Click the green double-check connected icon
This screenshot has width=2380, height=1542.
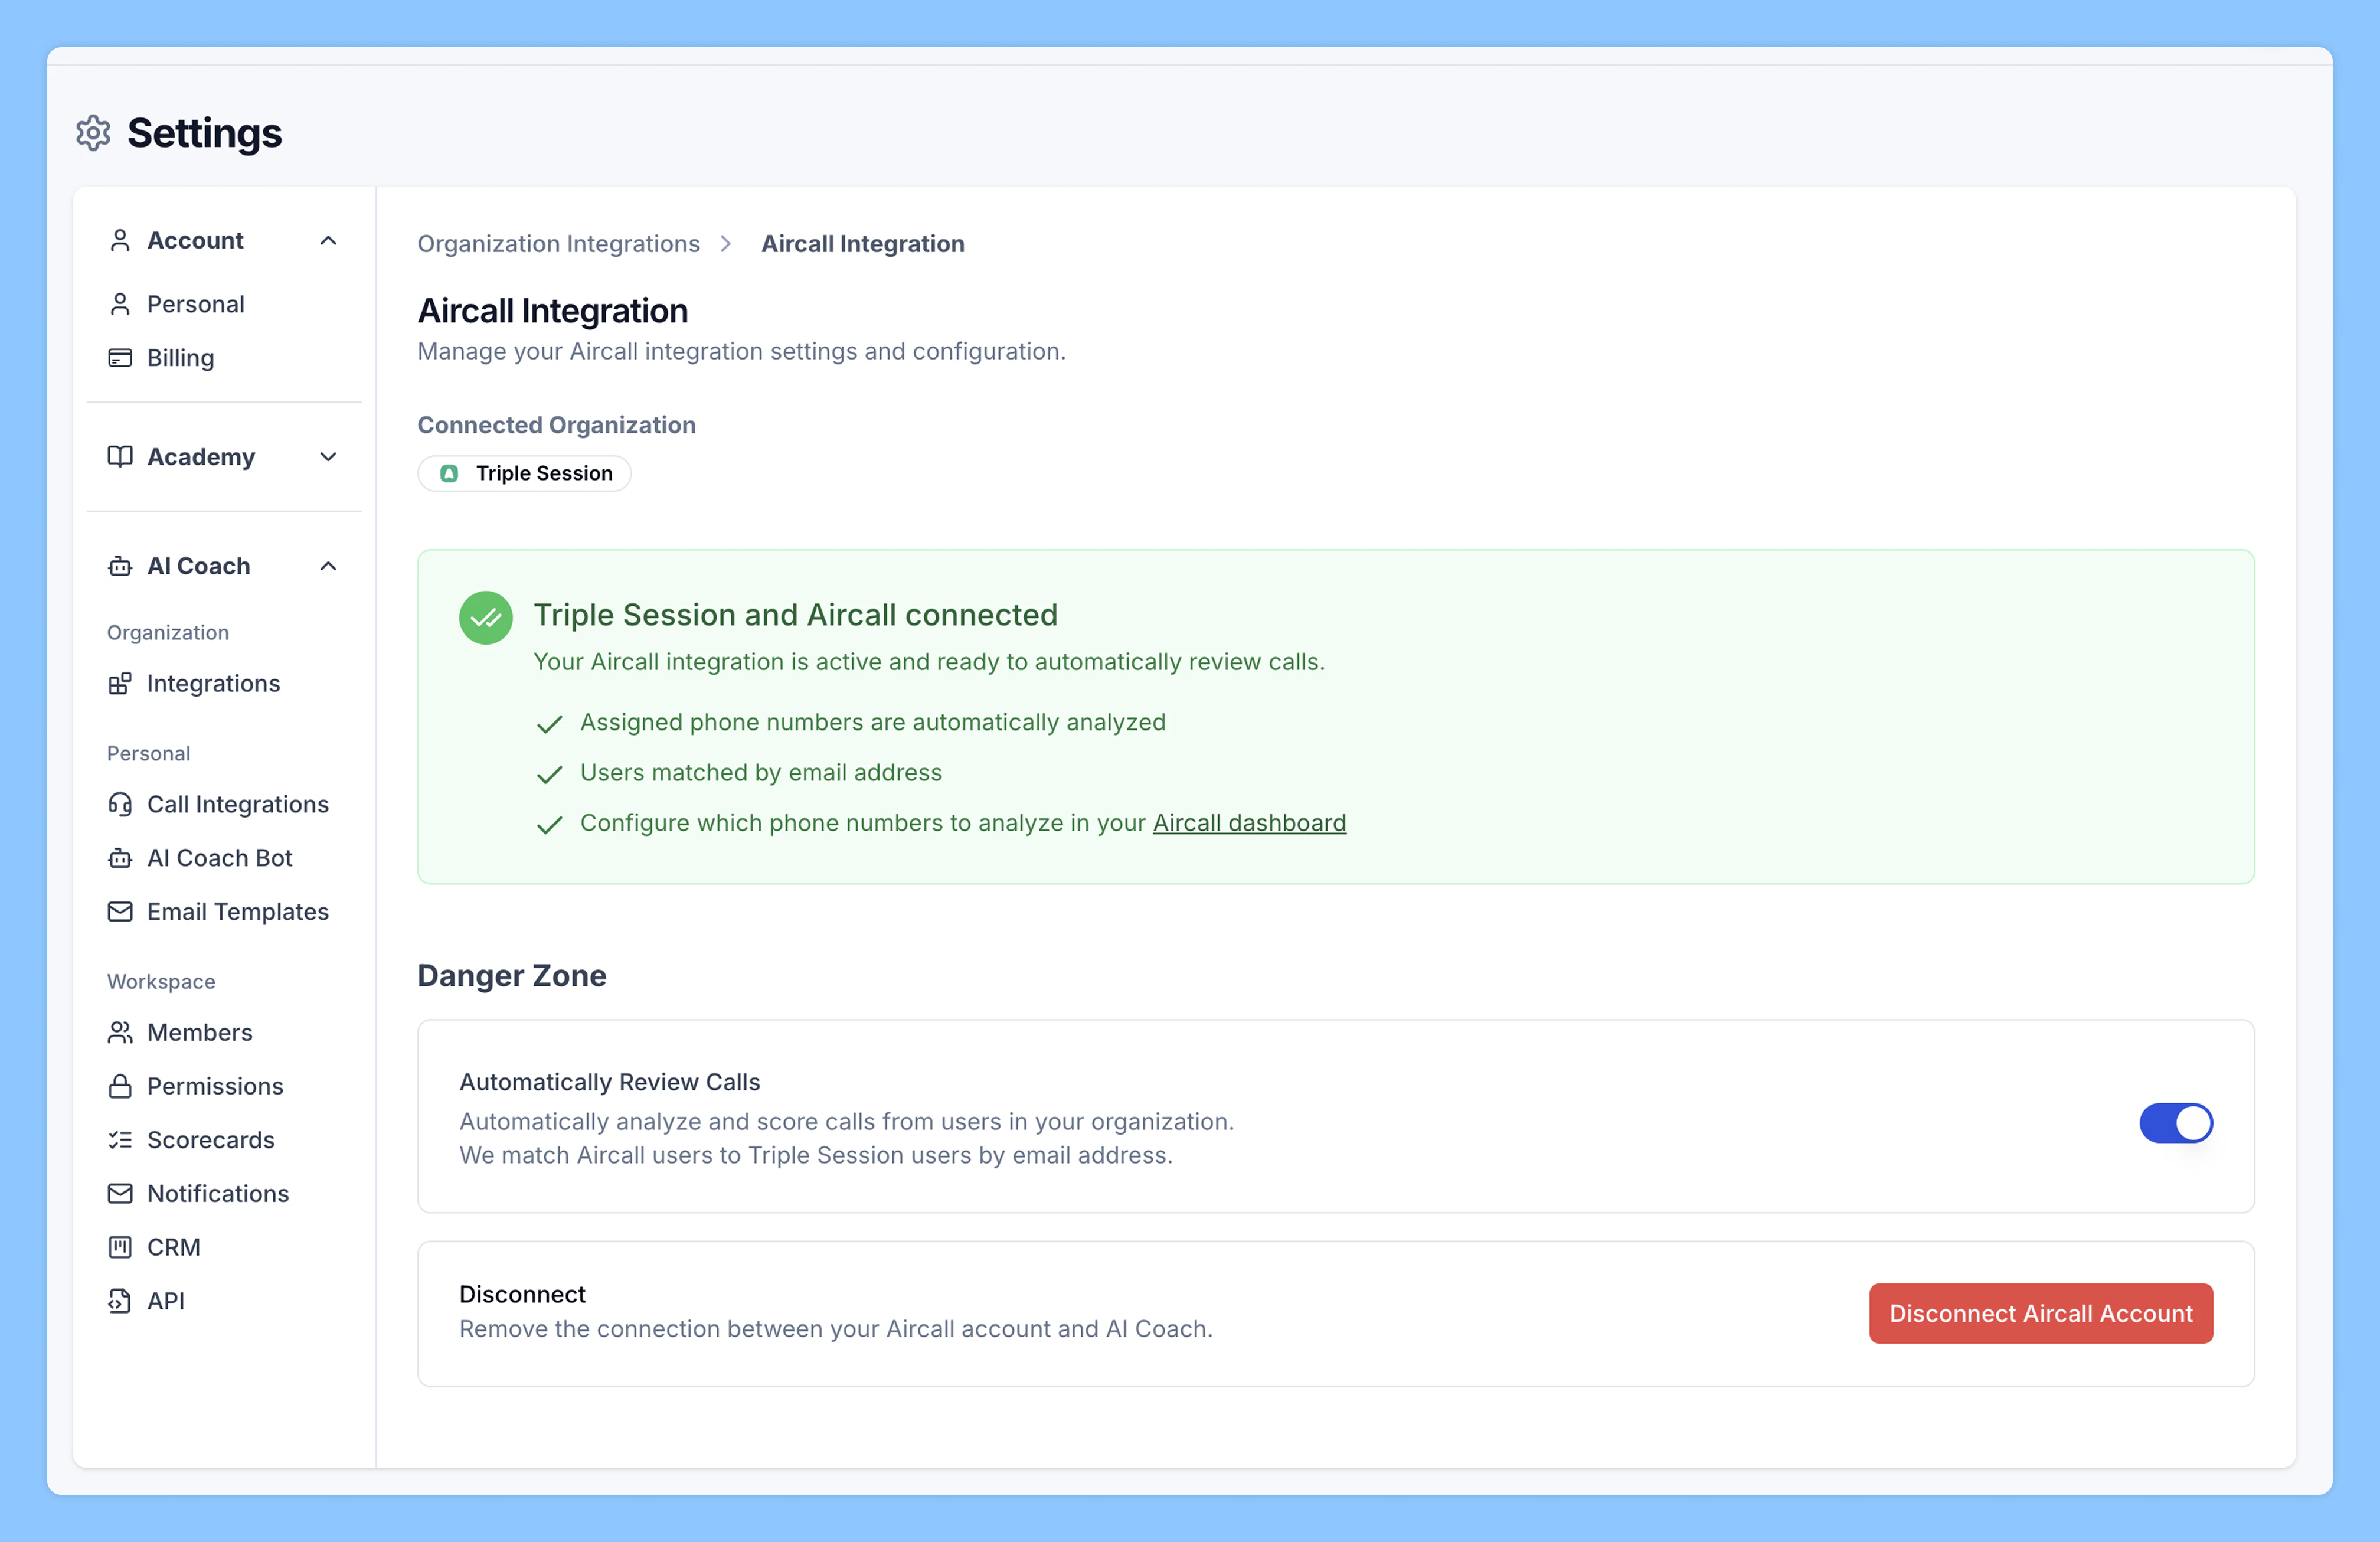[x=486, y=618]
